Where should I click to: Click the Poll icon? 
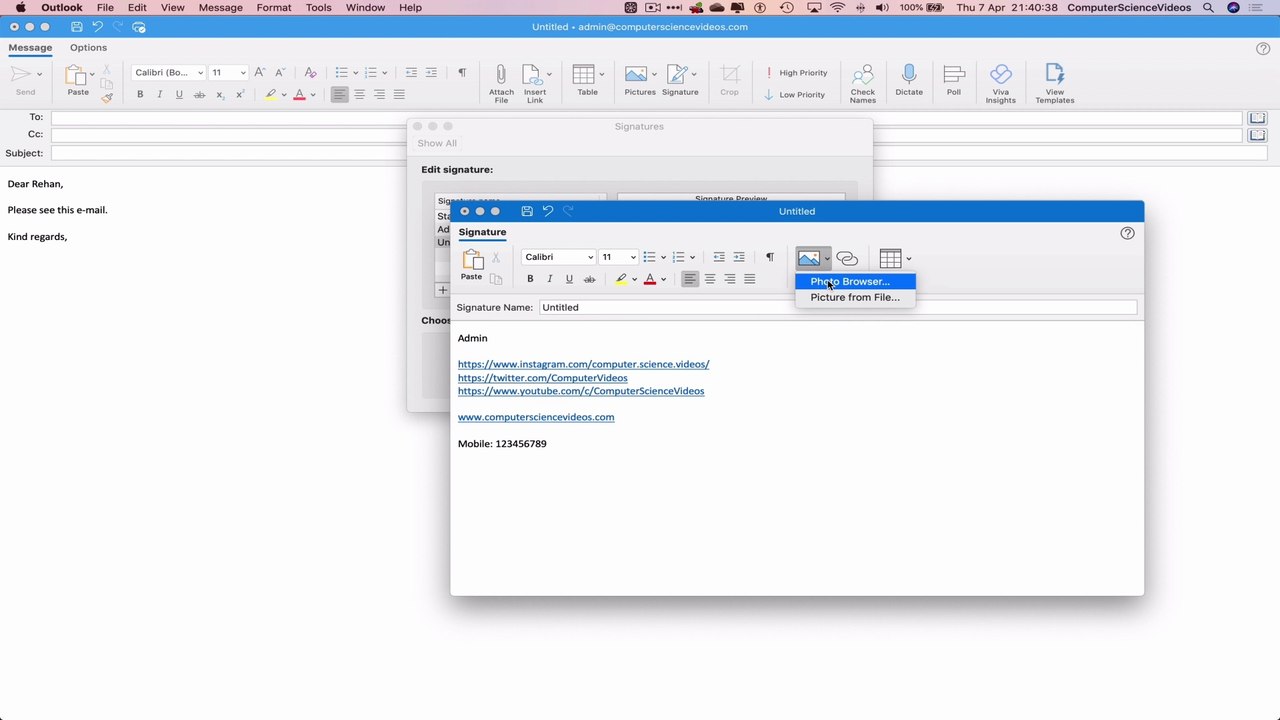pyautogui.click(x=954, y=80)
